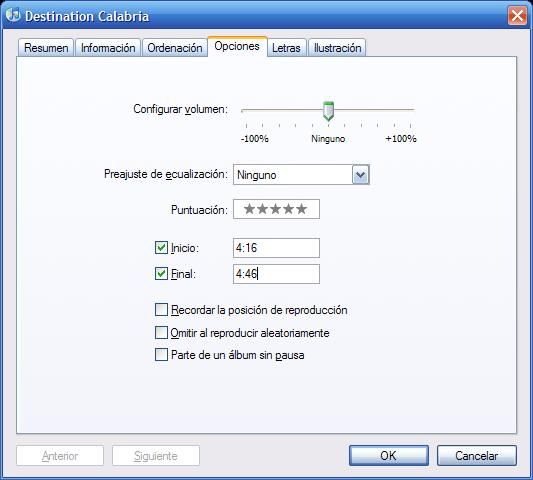Select the Opciones tab
Viewport: 533px width, 480px height.
click(237, 46)
